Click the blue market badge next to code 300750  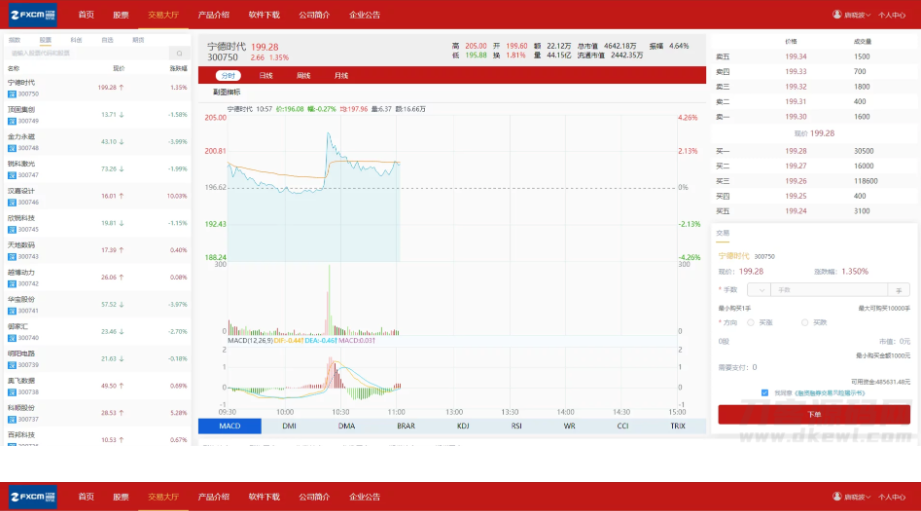(12, 94)
